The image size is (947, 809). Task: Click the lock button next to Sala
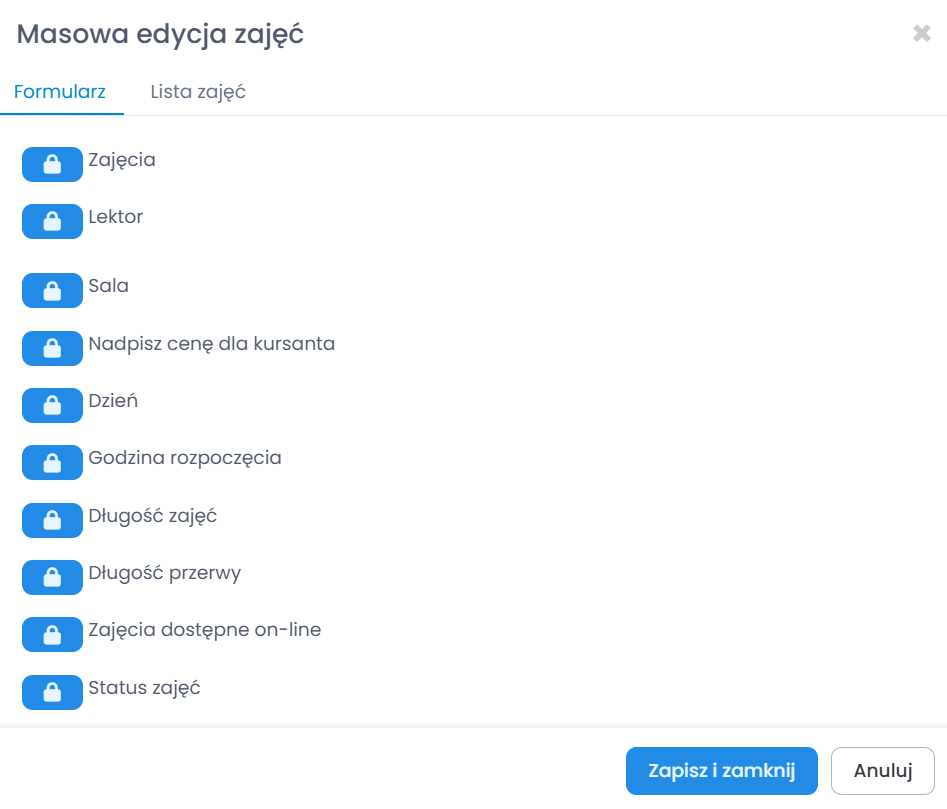click(52, 291)
